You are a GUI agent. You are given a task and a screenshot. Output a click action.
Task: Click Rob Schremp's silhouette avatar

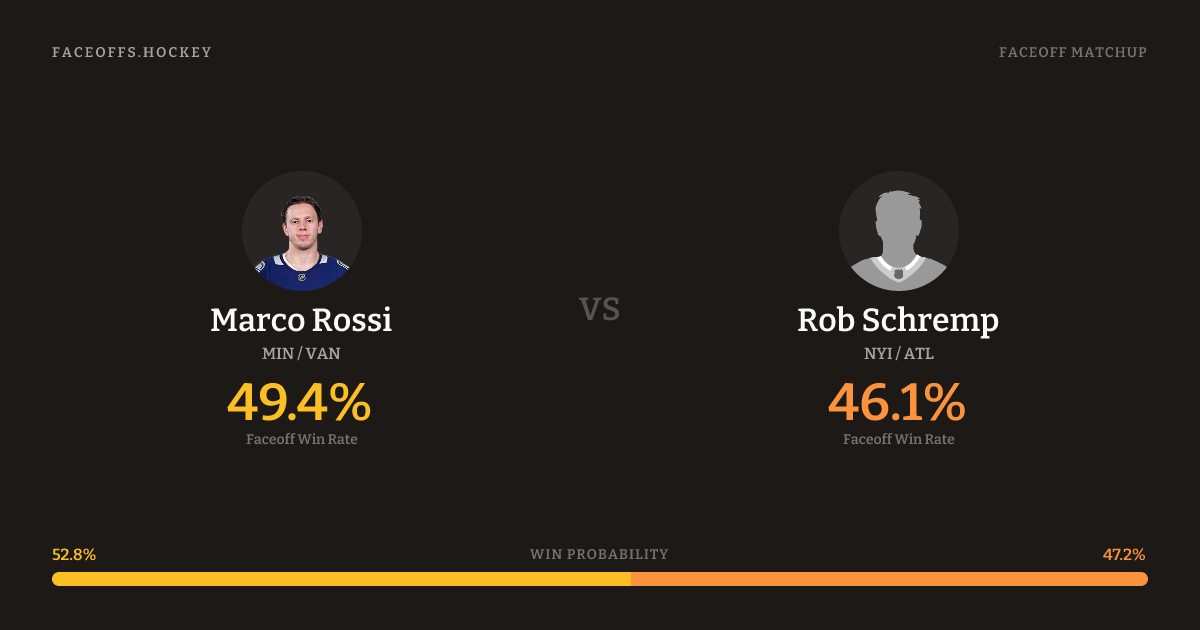point(898,231)
